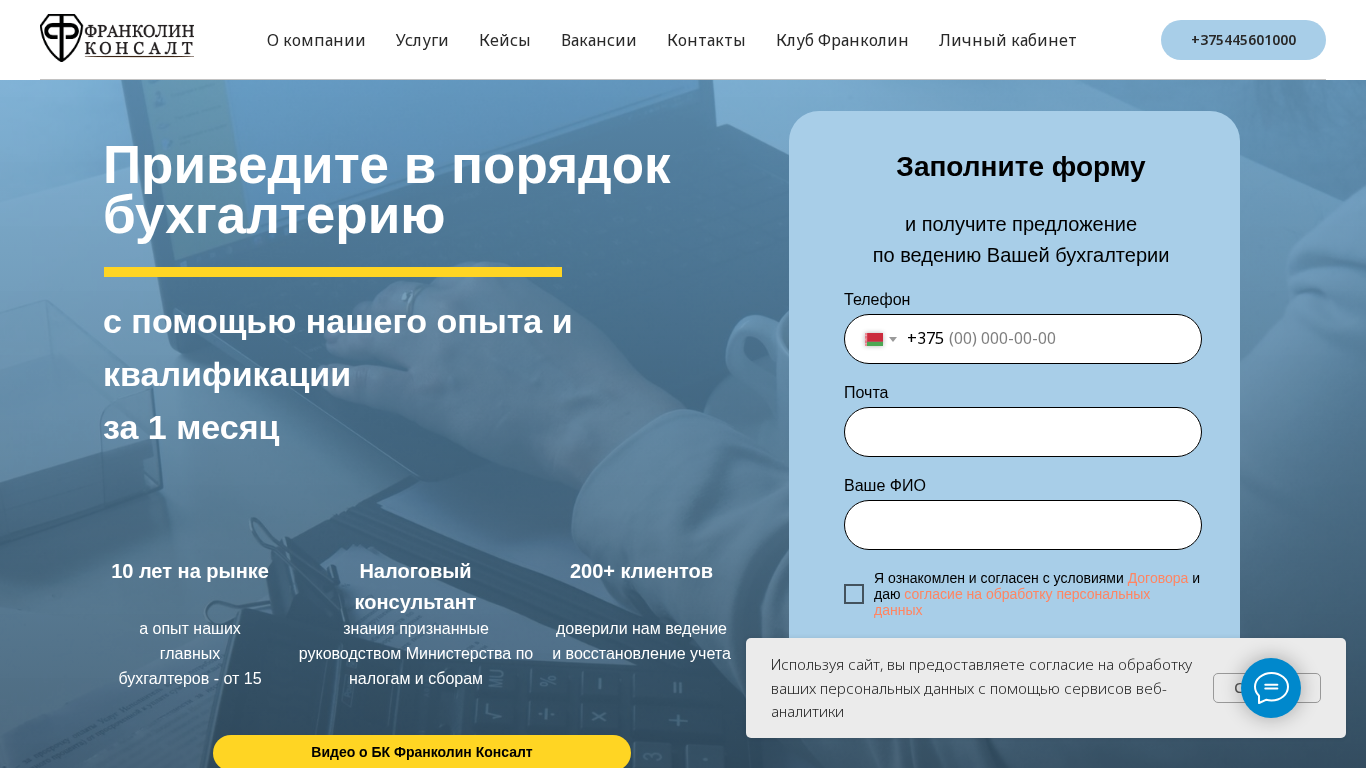Open Личный кабинет in the menu

[1008, 40]
